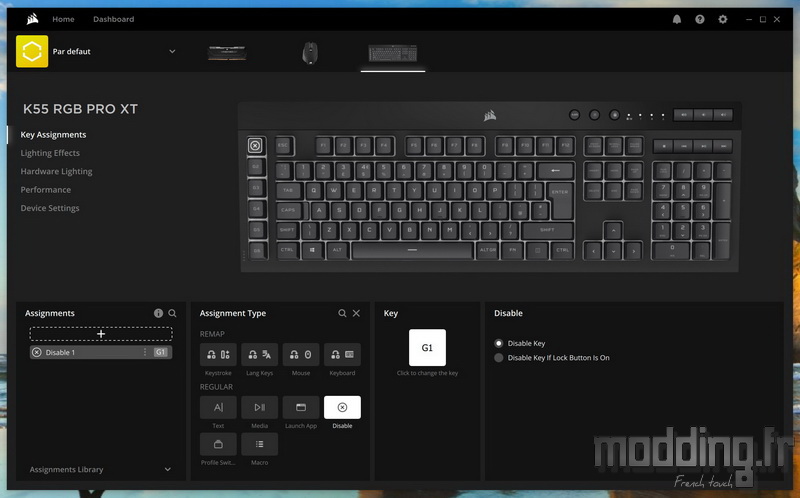Click the FN key on keyboard image
This screenshot has height=498, width=800.
pyautogui.click(x=512, y=251)
